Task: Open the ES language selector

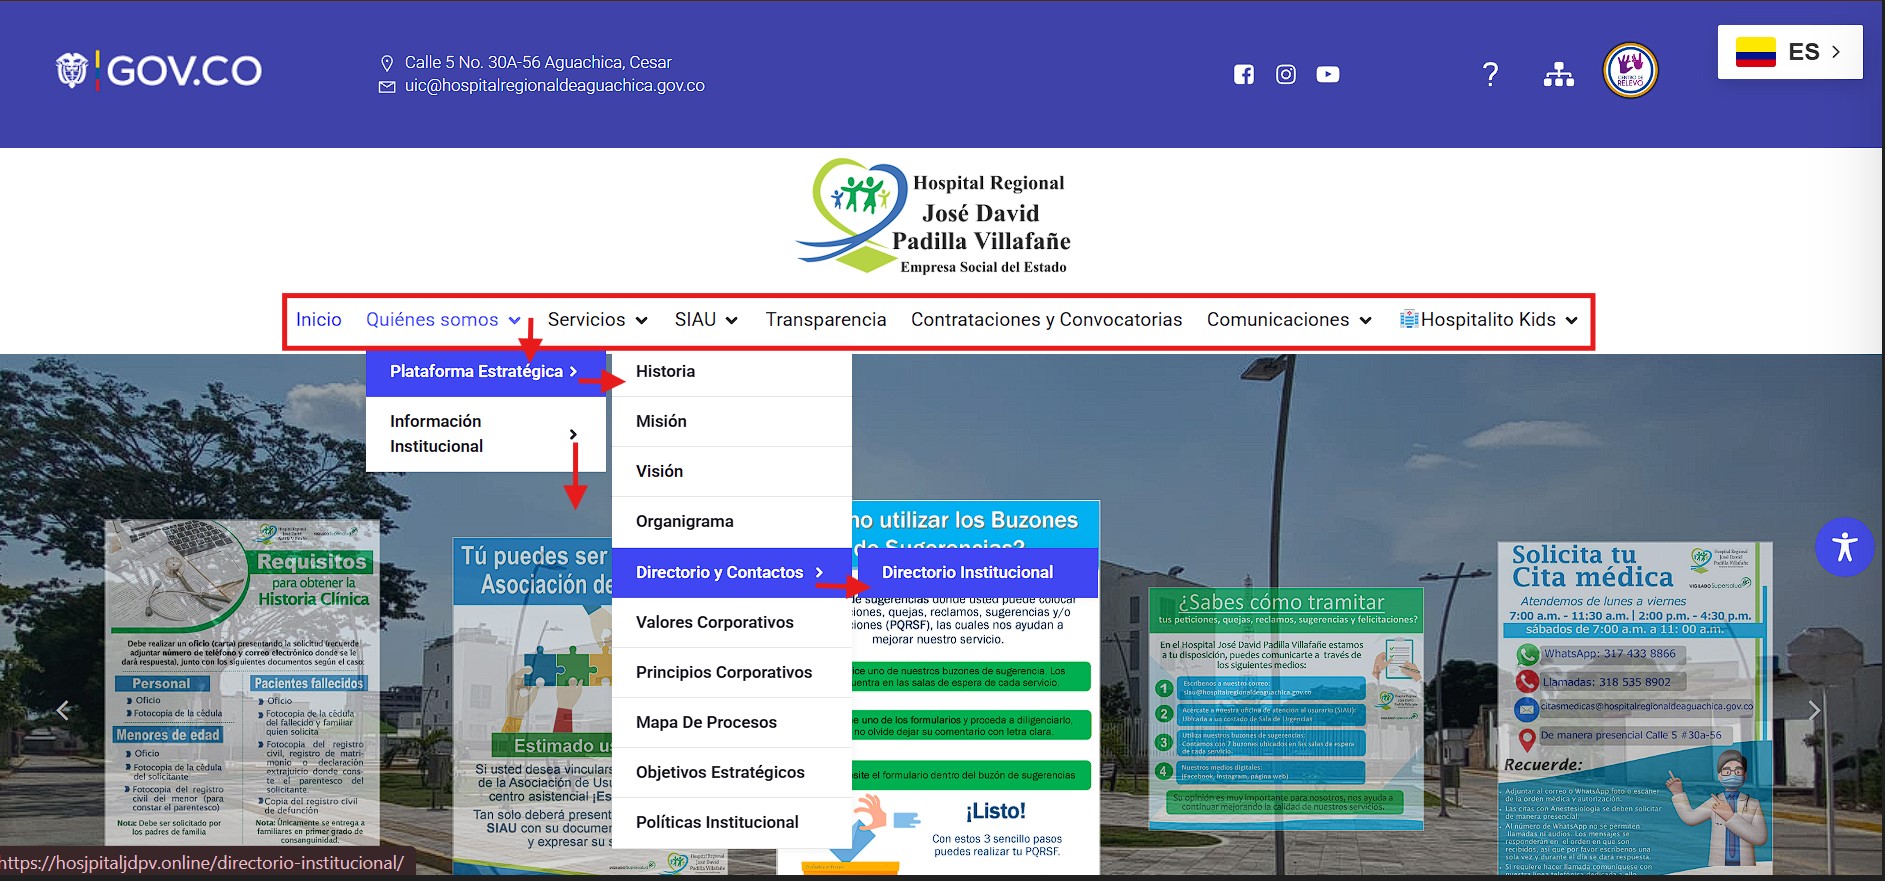Action: [x=1789, y=52]
